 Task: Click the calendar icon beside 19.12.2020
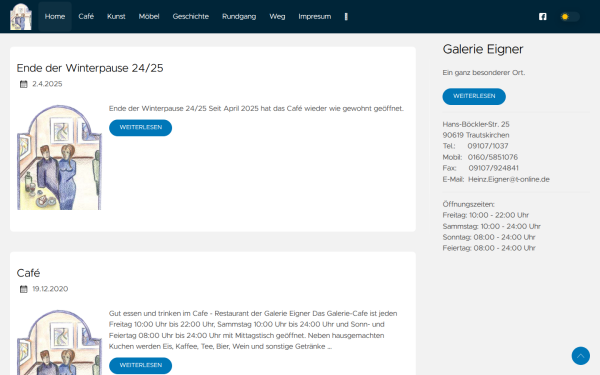tap(24, 289)
